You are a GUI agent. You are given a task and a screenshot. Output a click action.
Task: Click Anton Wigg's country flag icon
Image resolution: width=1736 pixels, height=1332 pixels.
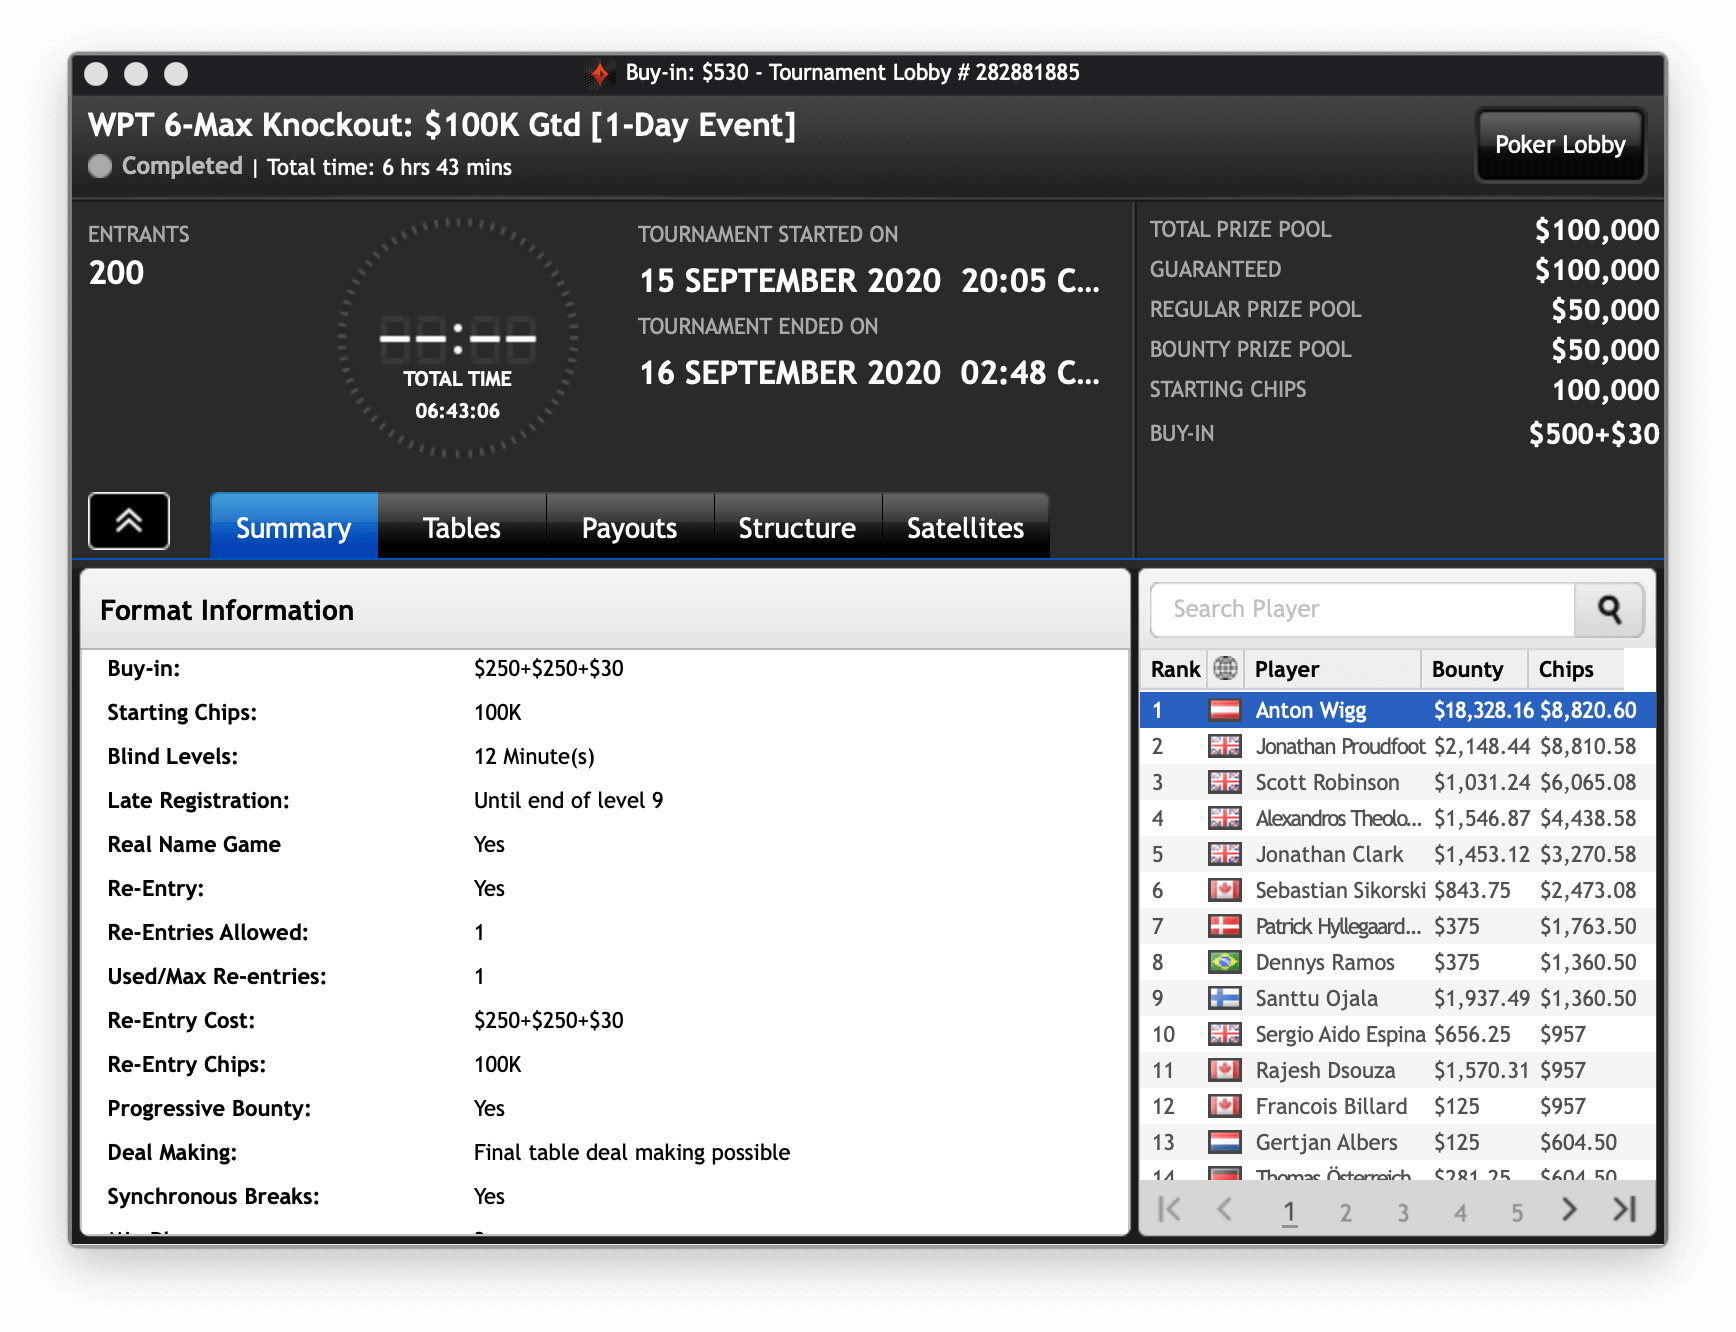[x=1224, y=710]
